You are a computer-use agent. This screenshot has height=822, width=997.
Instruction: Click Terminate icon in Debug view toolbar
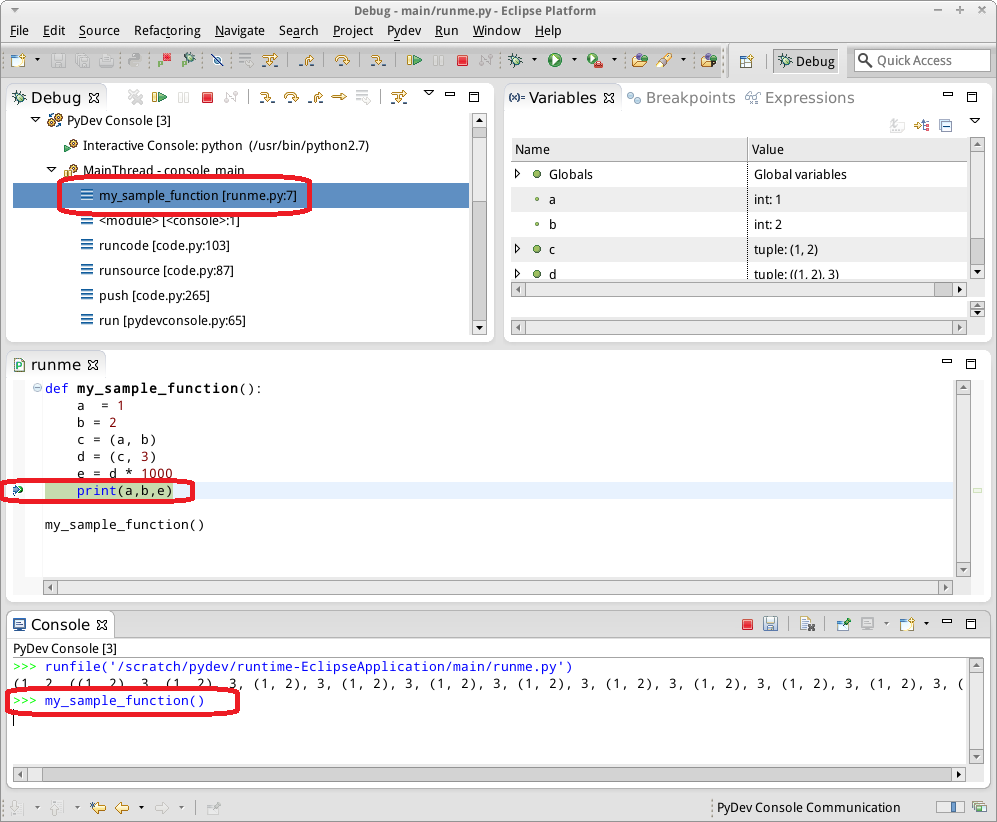[x=207, y=97]
